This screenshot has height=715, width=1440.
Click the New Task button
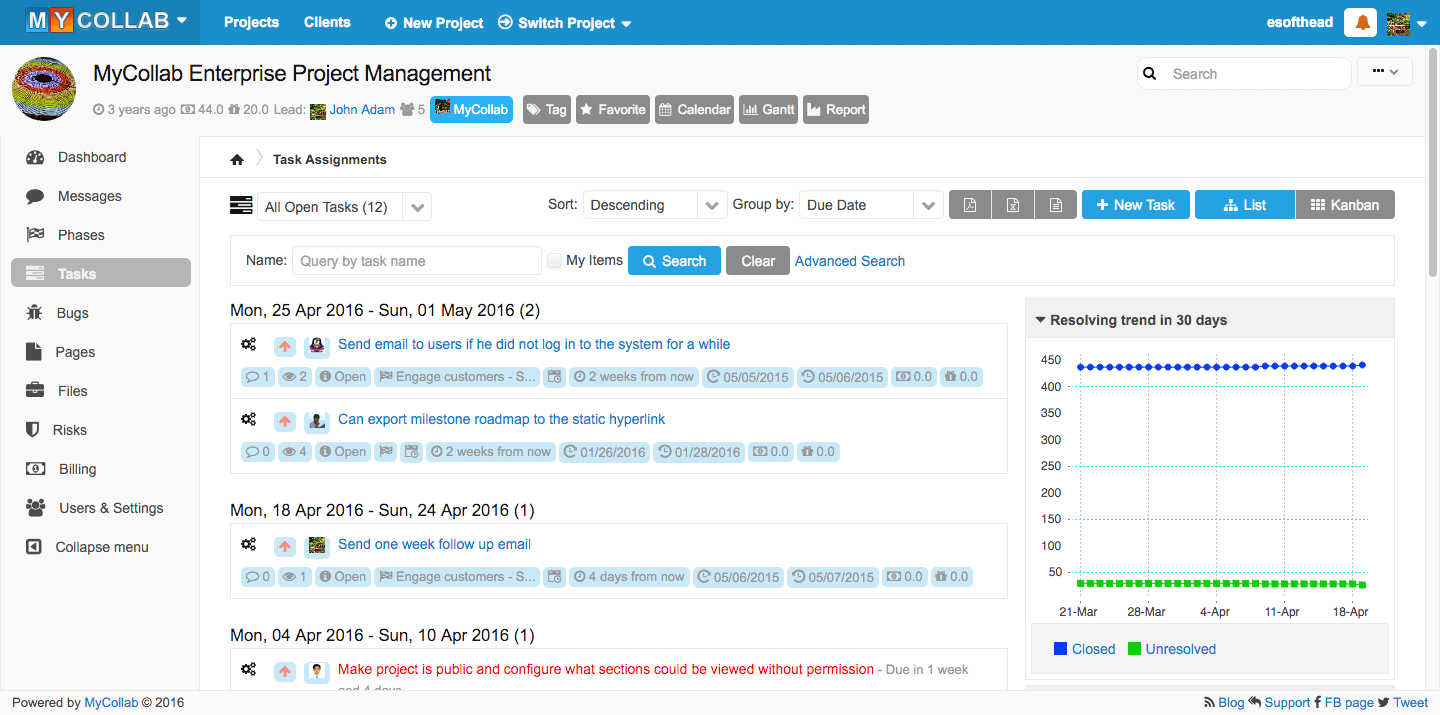coord(1136,205)
